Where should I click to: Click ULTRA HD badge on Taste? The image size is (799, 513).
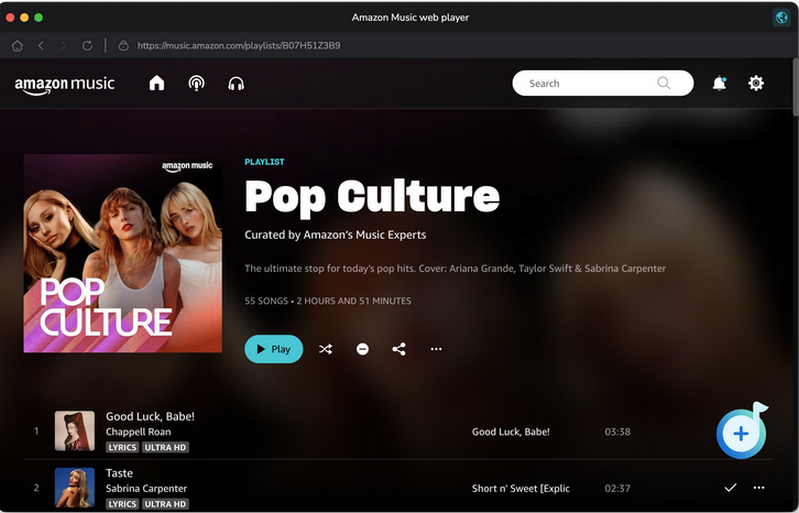[x=165, y=504]
